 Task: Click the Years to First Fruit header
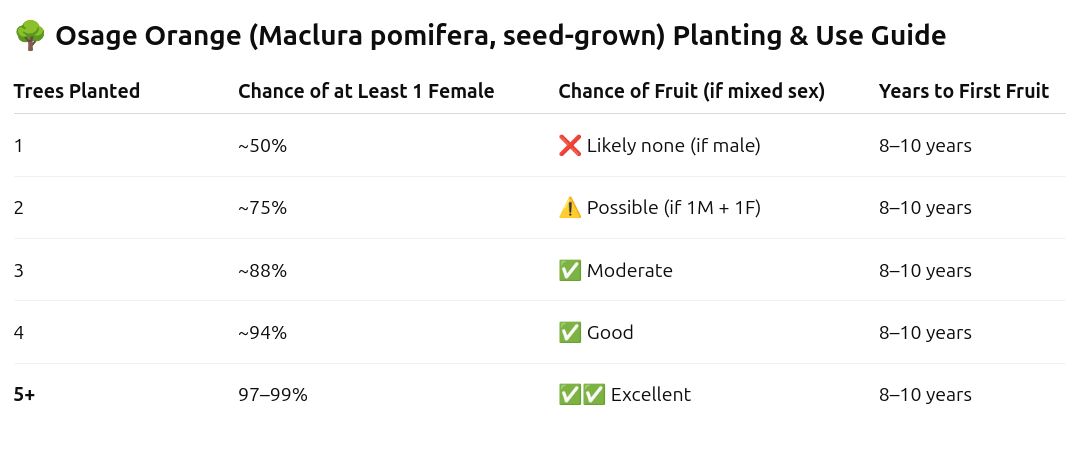[964, 91]
